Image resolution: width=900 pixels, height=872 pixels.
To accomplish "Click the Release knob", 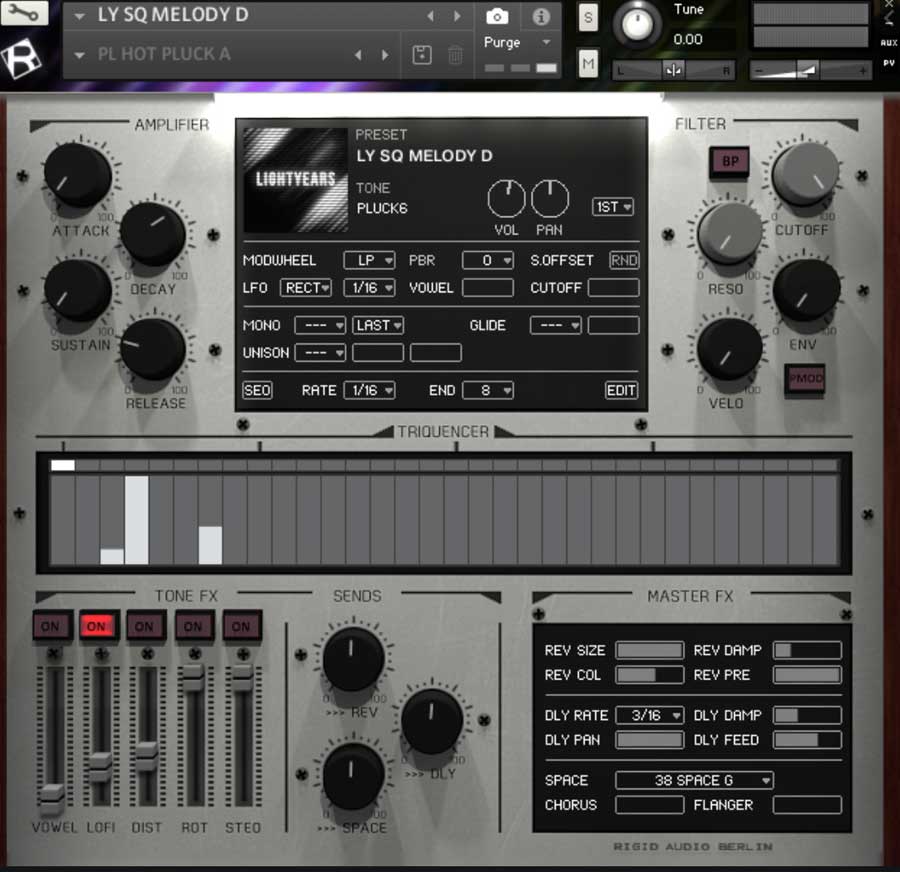I will tap(153, 349).
